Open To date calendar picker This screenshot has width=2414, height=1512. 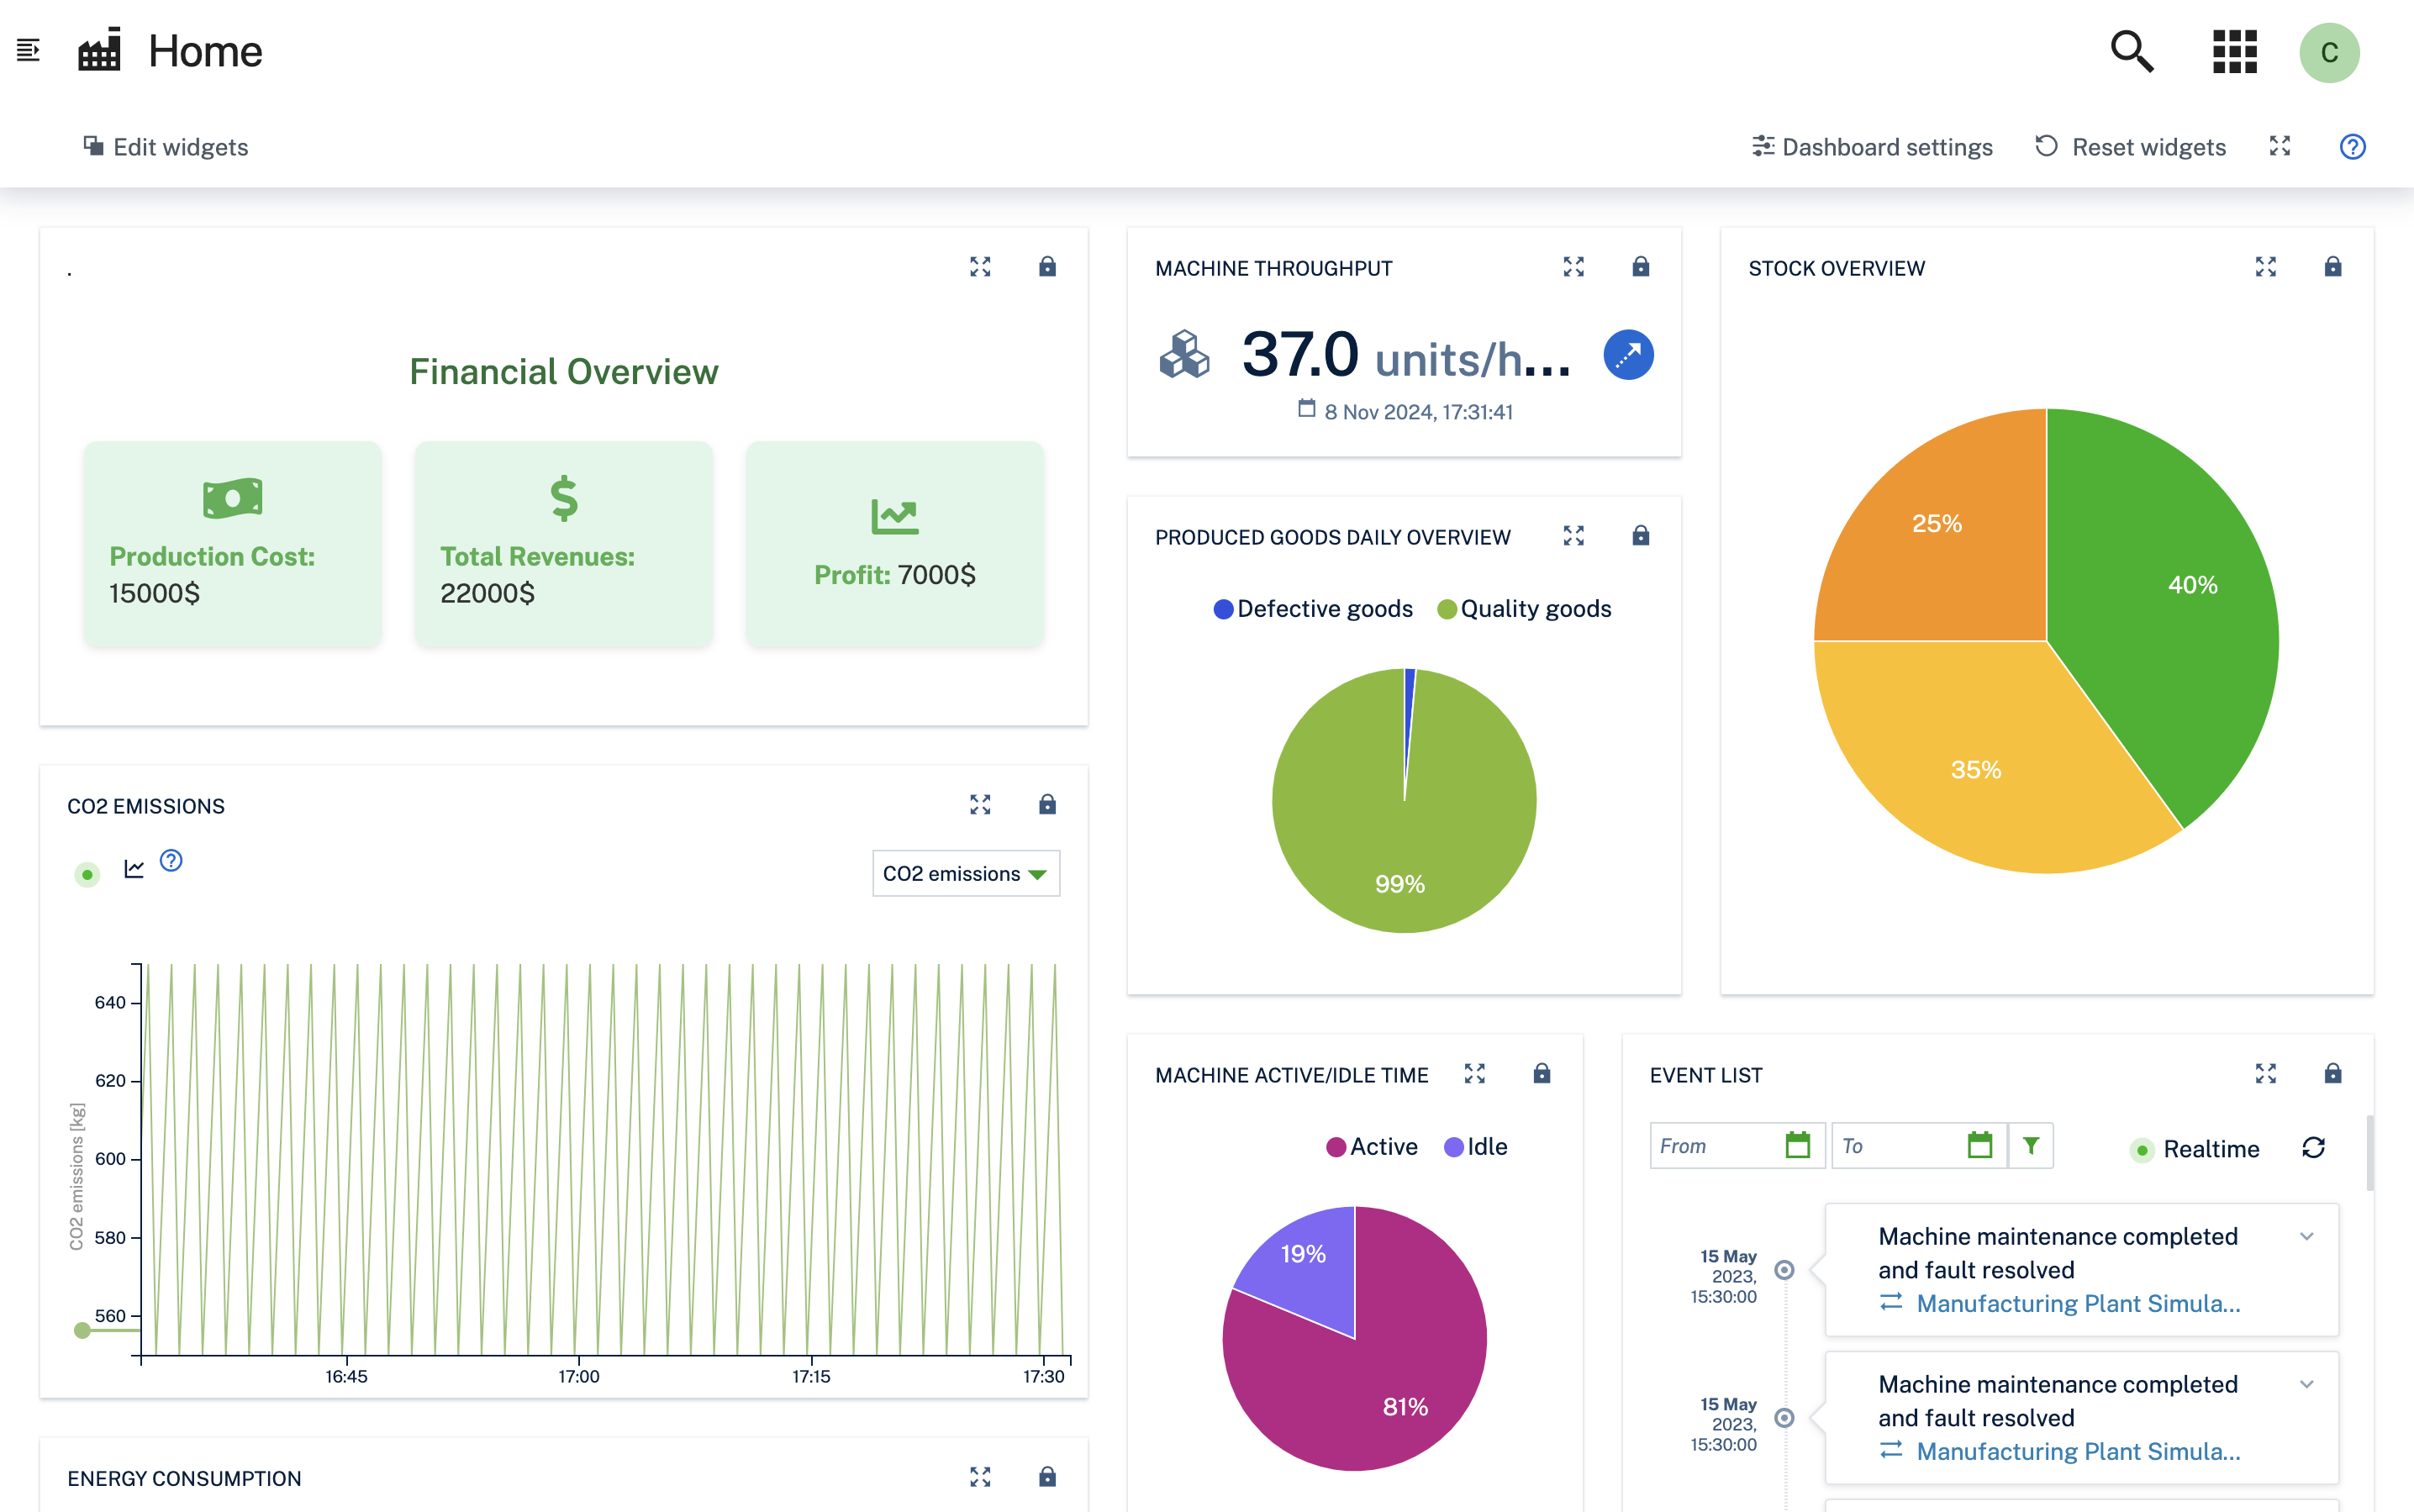[1980, 1145]
